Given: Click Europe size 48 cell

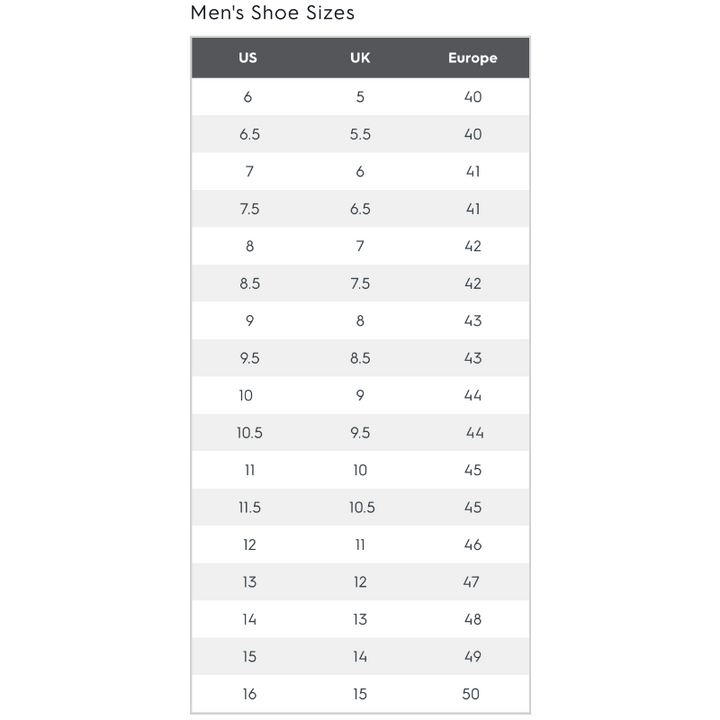Looking at the screenshot, I should pos(472,620).
